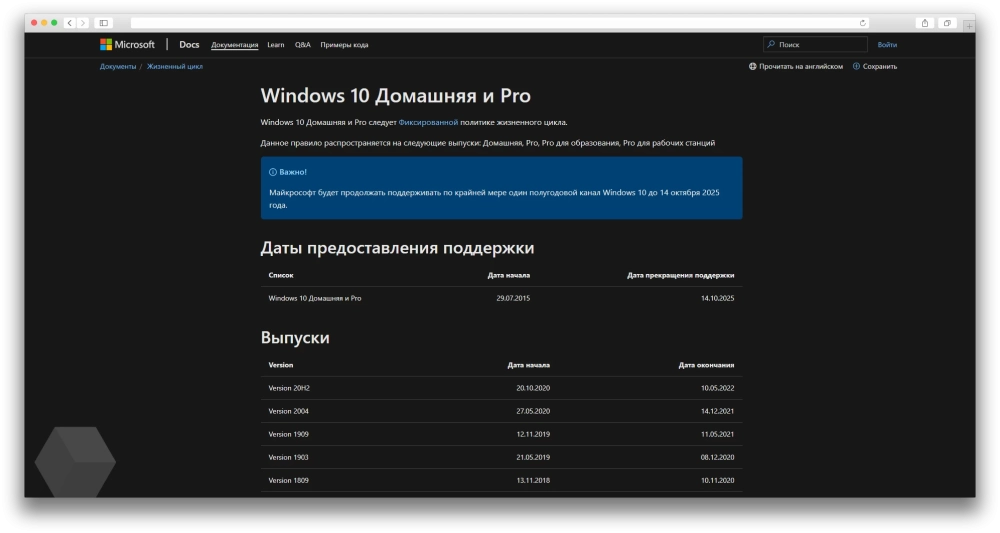The image size is (1000, 533).
Task: Click the Microsoft logo
Action: [x=127, y=45]
